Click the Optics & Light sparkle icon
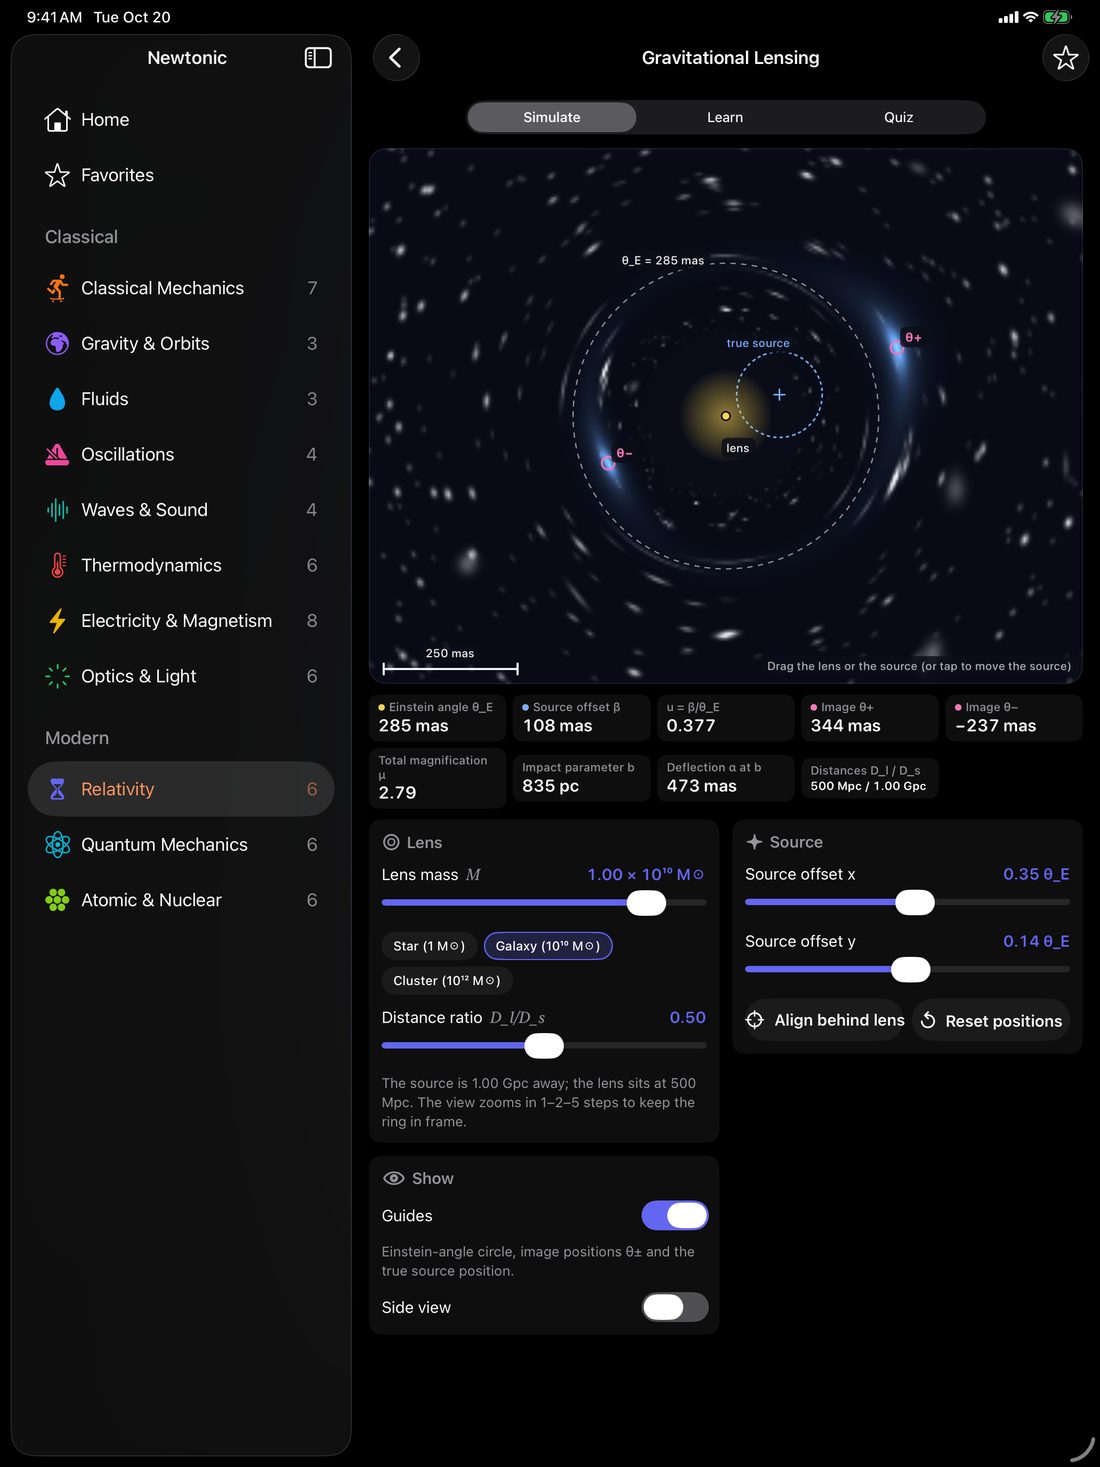The image size is (1100, 1467). [58, 676]
